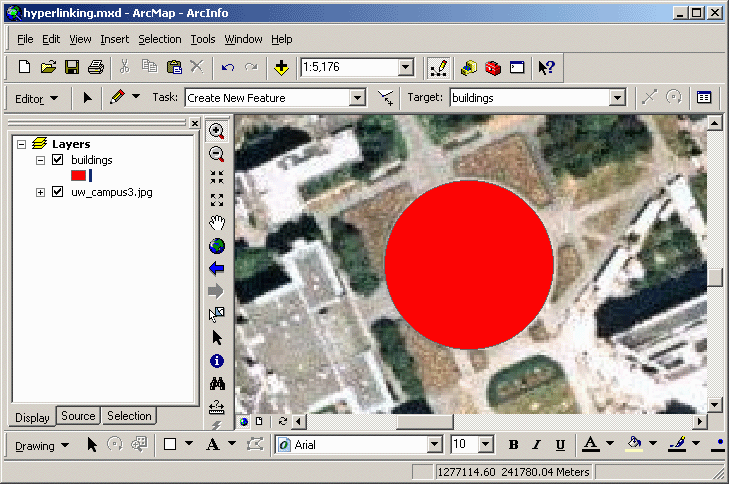Open the Find binoculars tool
This screenshot has width=729, height=484.
coord(216,384)
